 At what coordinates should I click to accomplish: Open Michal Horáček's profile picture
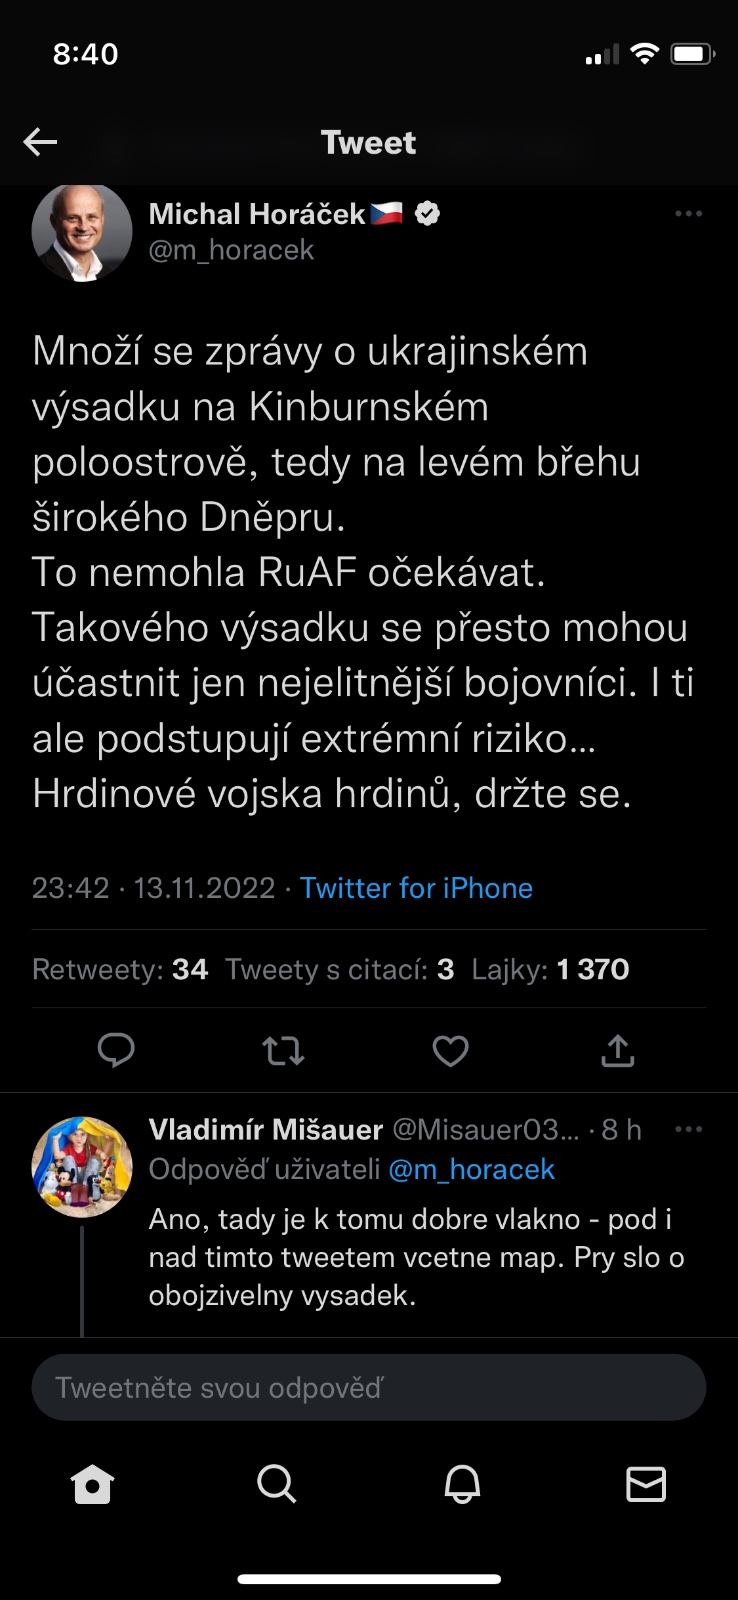(x=82, y=232)
